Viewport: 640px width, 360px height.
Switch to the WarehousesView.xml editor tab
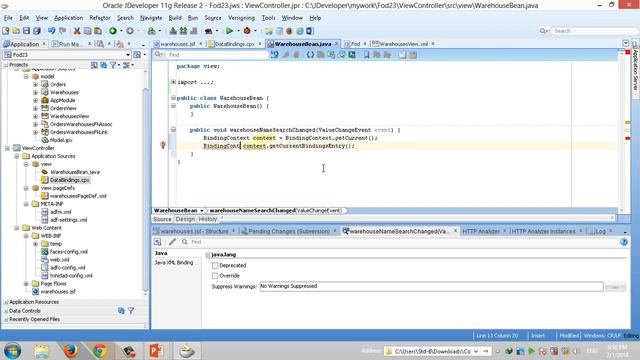403,44
